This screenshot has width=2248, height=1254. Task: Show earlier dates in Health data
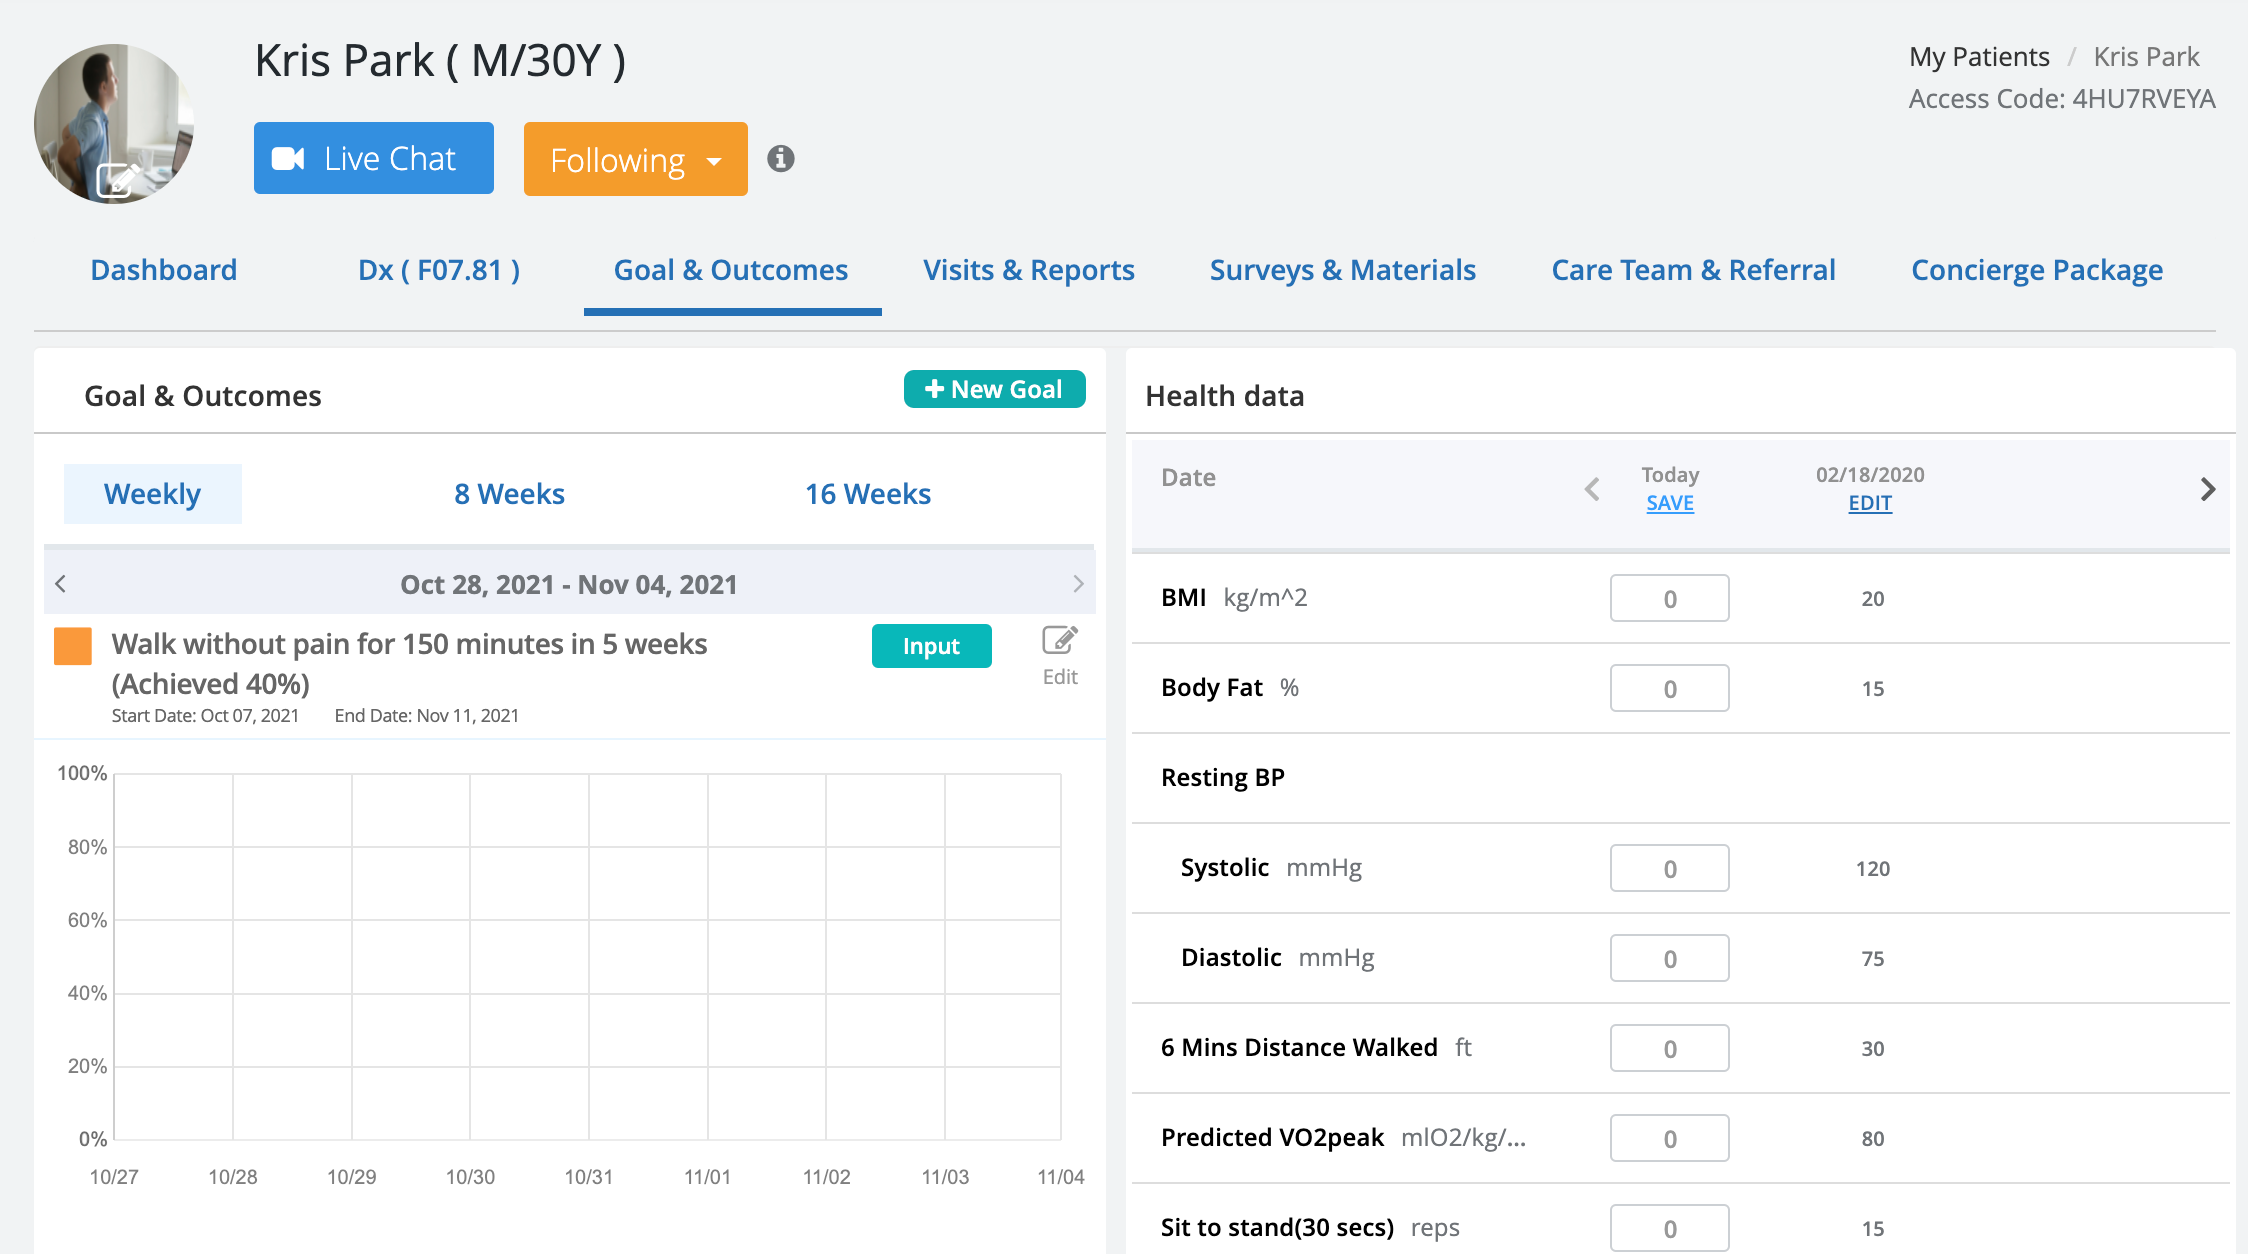click(x=1592, y=489)
